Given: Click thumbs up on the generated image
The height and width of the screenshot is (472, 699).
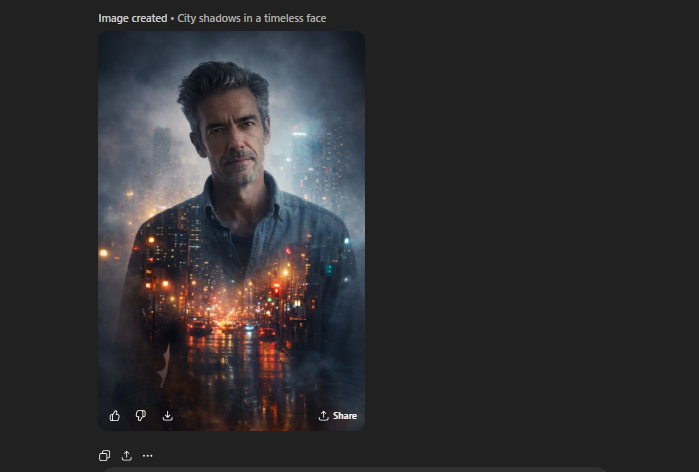Looking at the screenshot, I should [115, 416].
